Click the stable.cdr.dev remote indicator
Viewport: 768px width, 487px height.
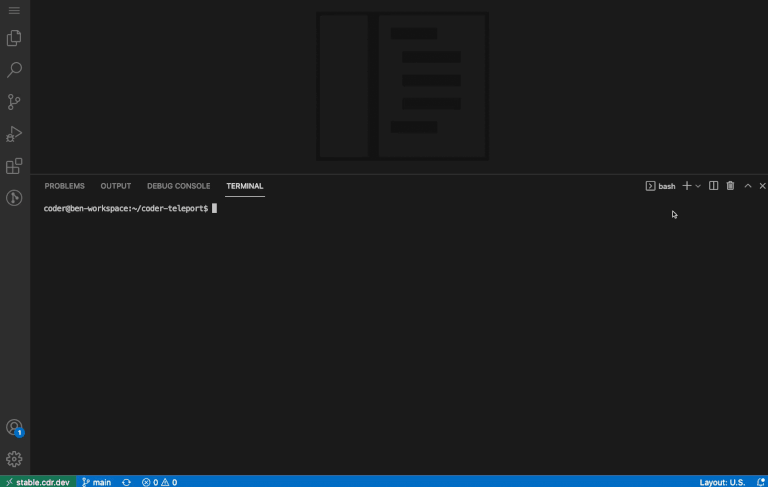tap(38, 482)
